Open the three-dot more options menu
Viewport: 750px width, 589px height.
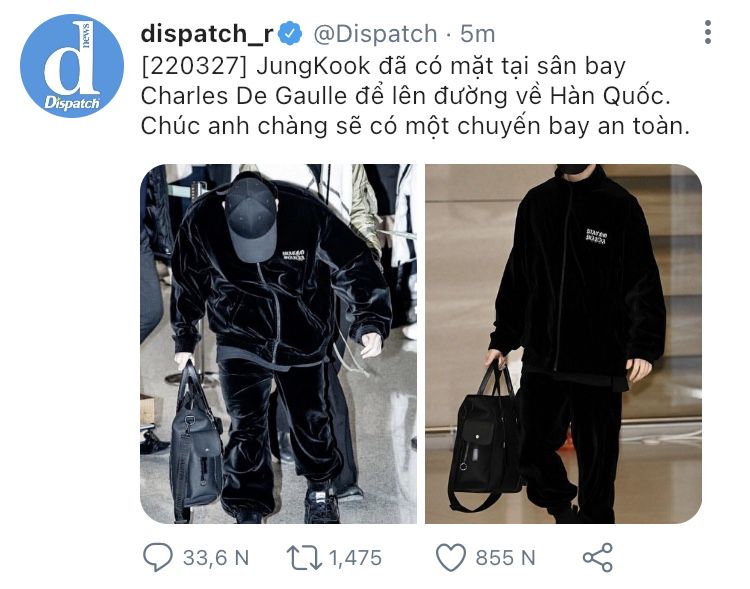(708, 32)
